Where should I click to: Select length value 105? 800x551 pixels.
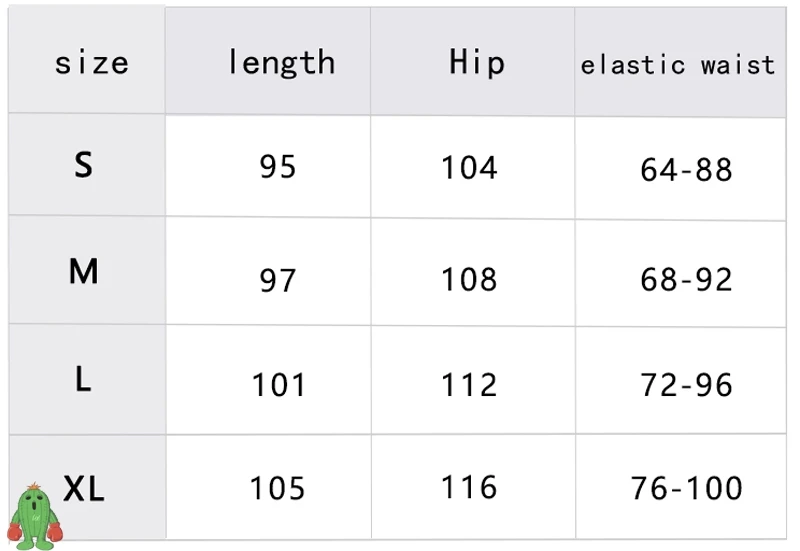pos(277,488)
